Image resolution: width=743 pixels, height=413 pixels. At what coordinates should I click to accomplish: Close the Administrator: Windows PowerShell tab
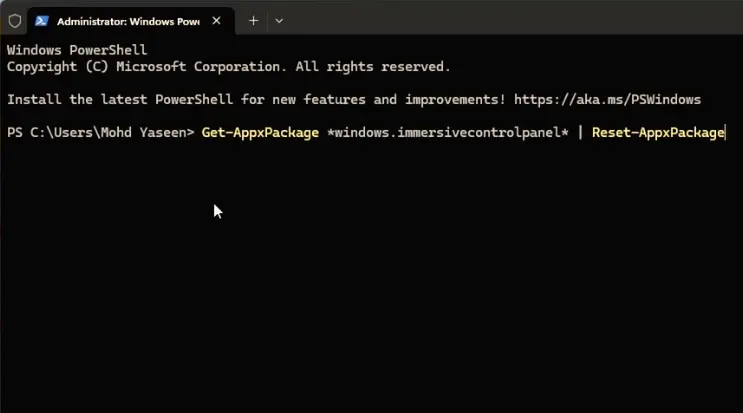217,21
